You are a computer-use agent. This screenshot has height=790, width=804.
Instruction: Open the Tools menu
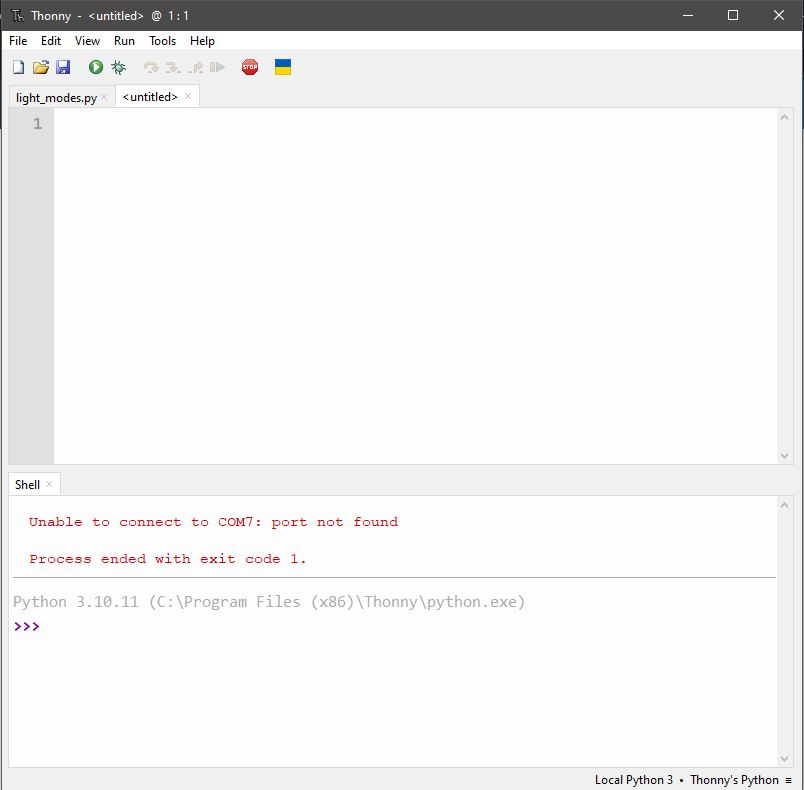pos(162,41)
